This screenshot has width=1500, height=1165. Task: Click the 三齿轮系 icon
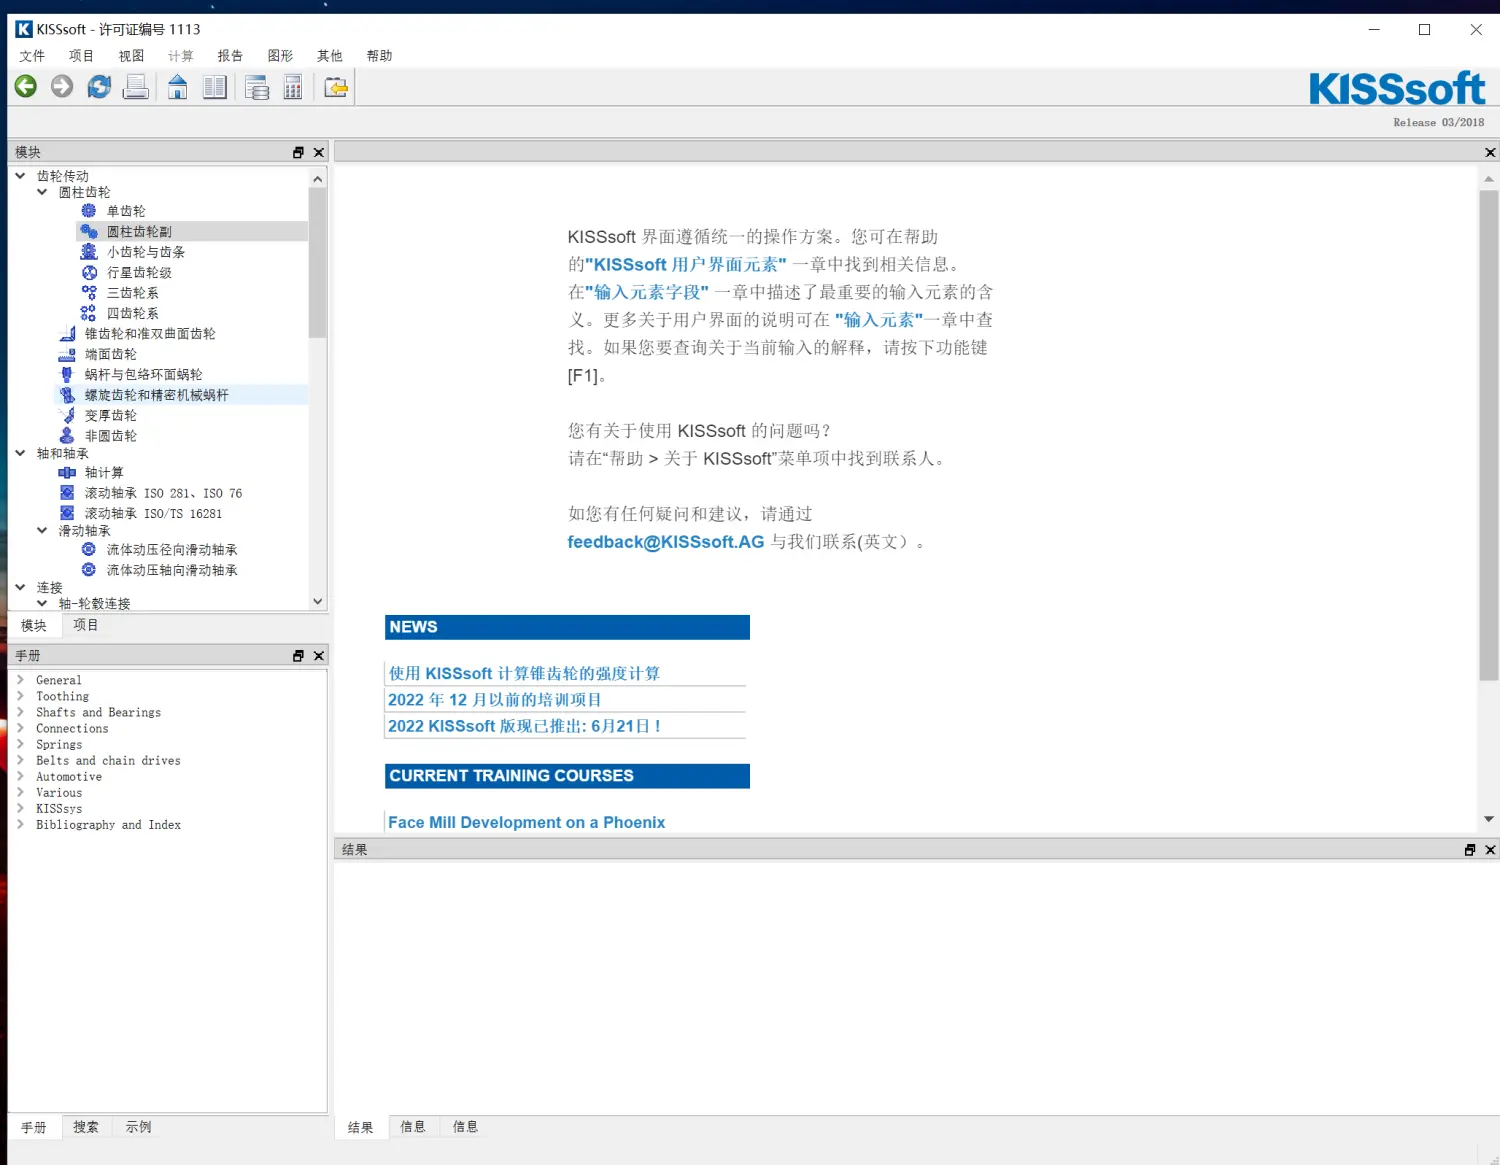pyautogui.click(x=89, y=293)
